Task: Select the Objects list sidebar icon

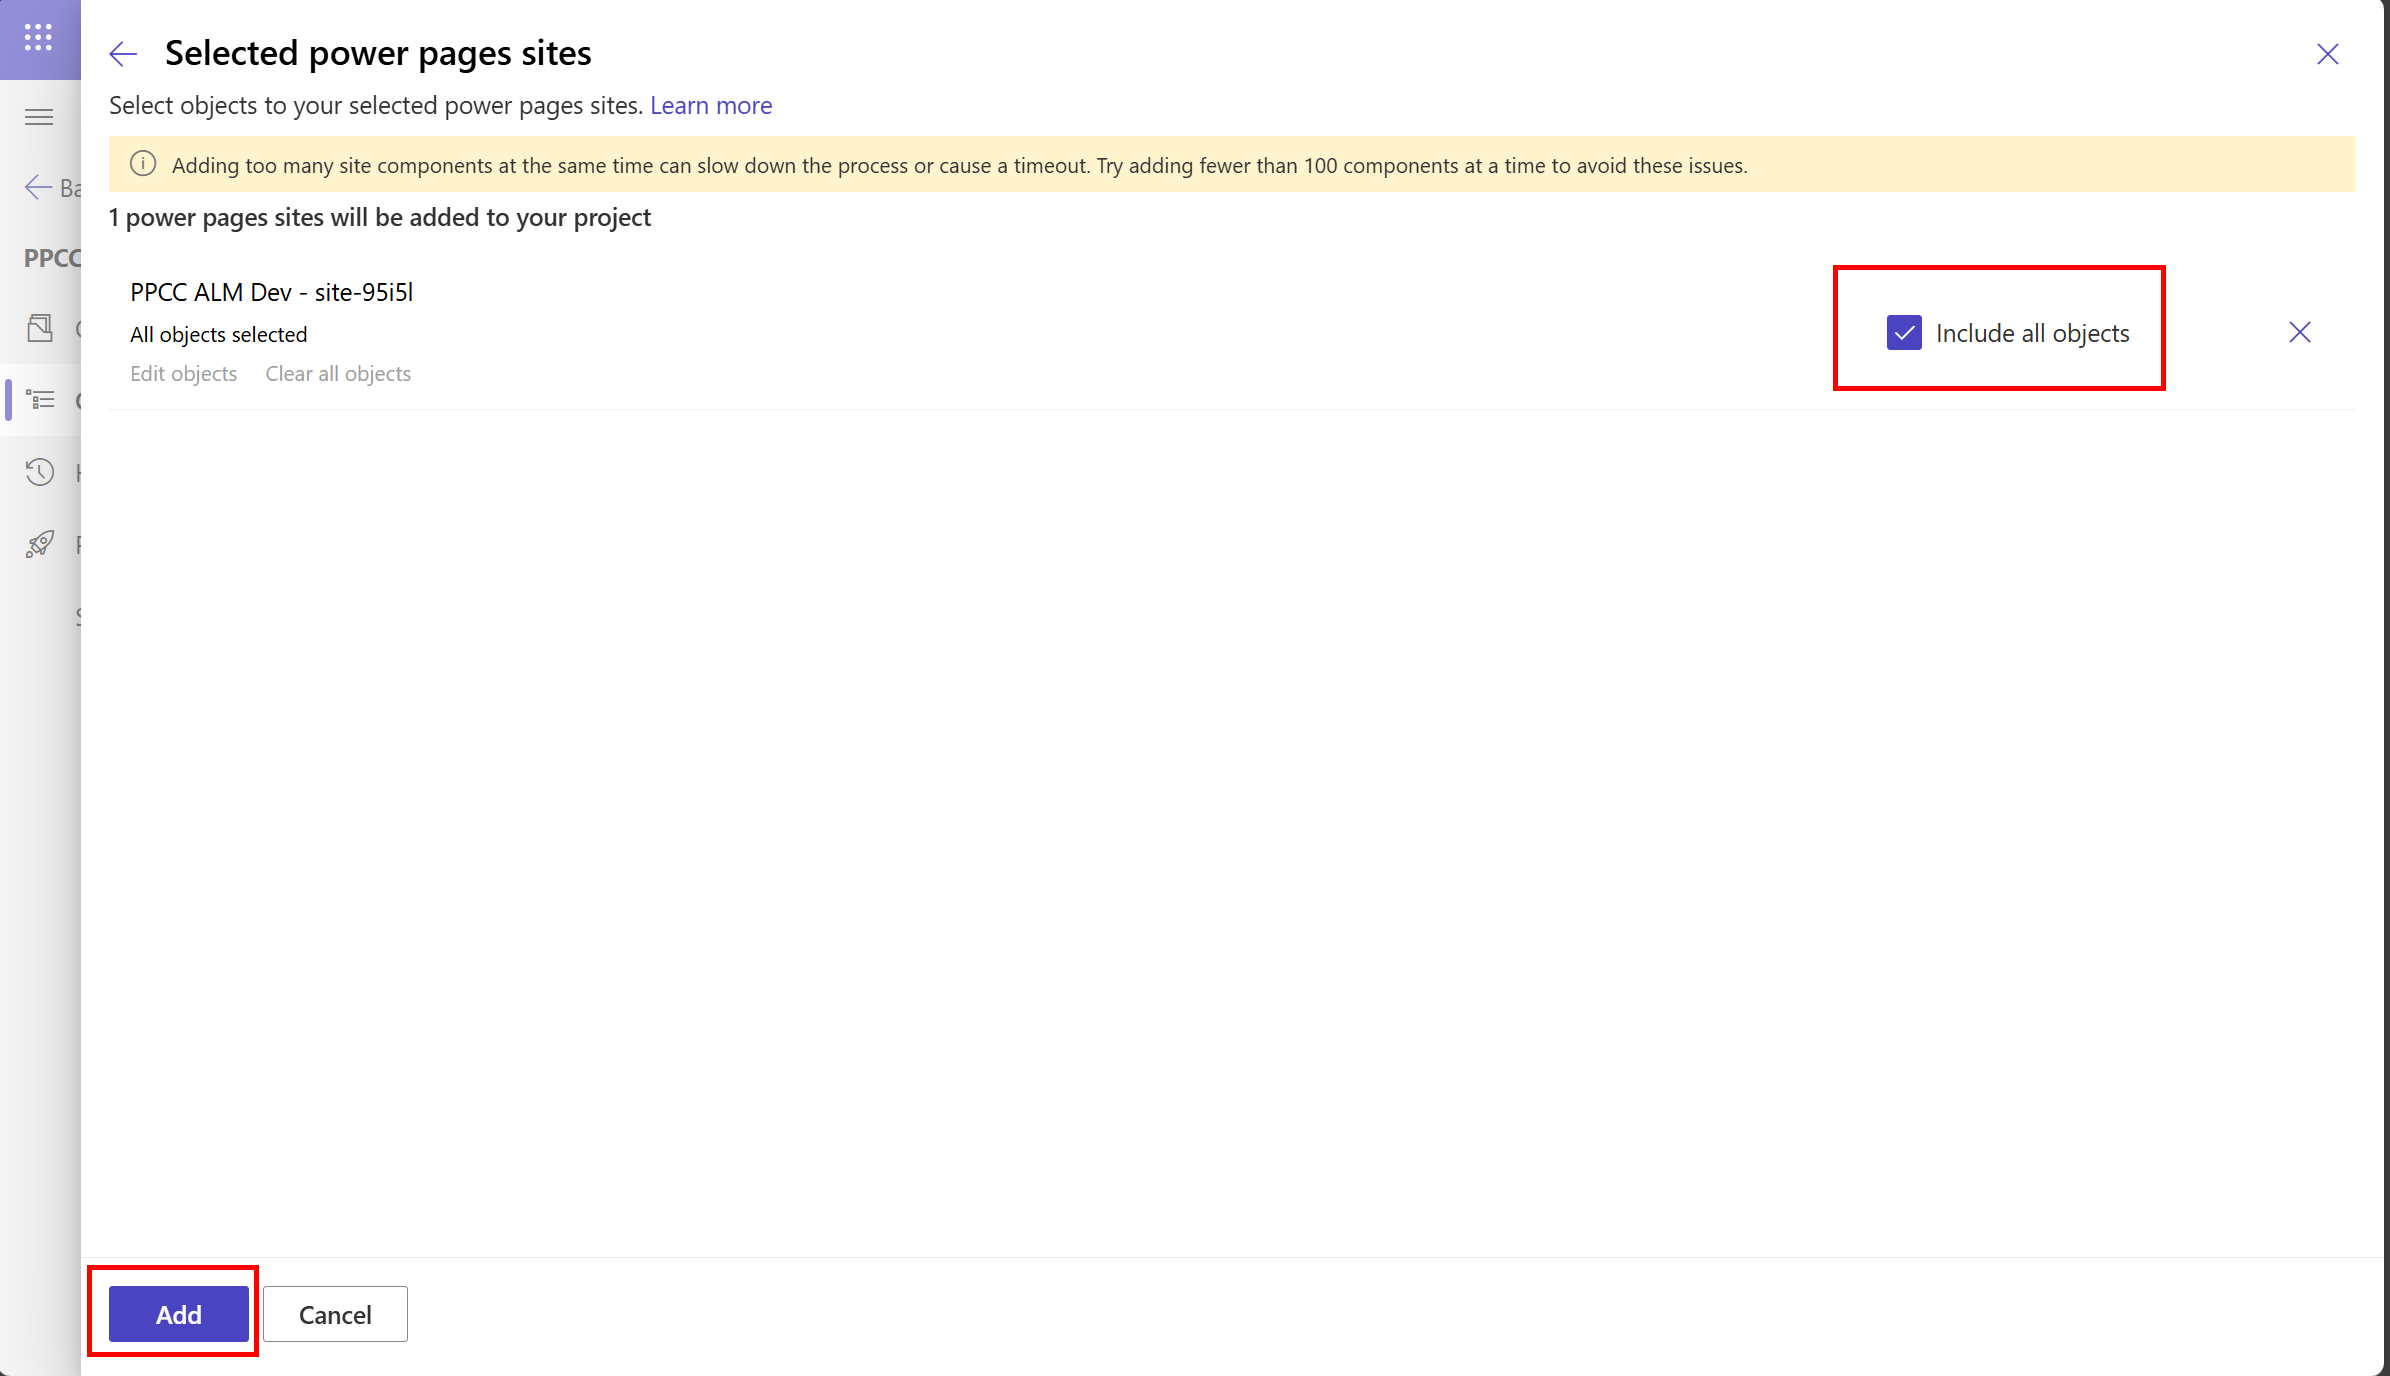Action: [40, 400]
